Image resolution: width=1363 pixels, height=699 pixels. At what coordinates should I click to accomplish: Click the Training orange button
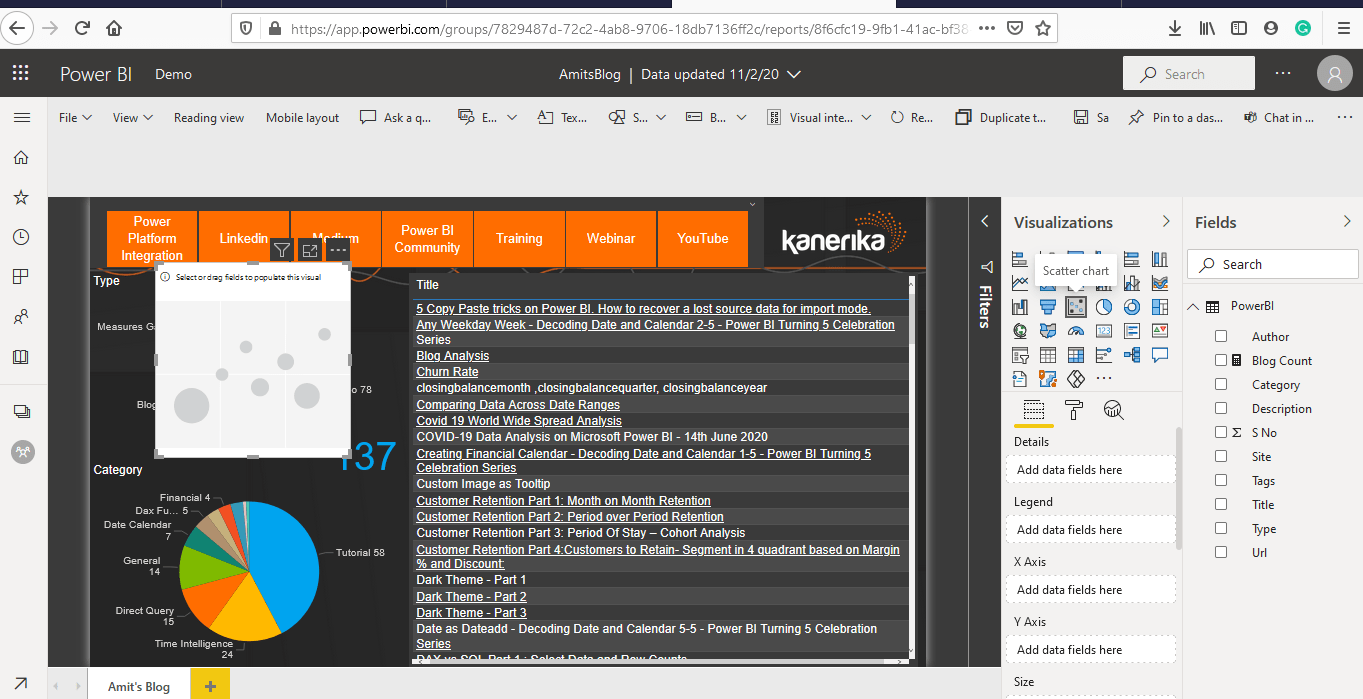(519, 238)
